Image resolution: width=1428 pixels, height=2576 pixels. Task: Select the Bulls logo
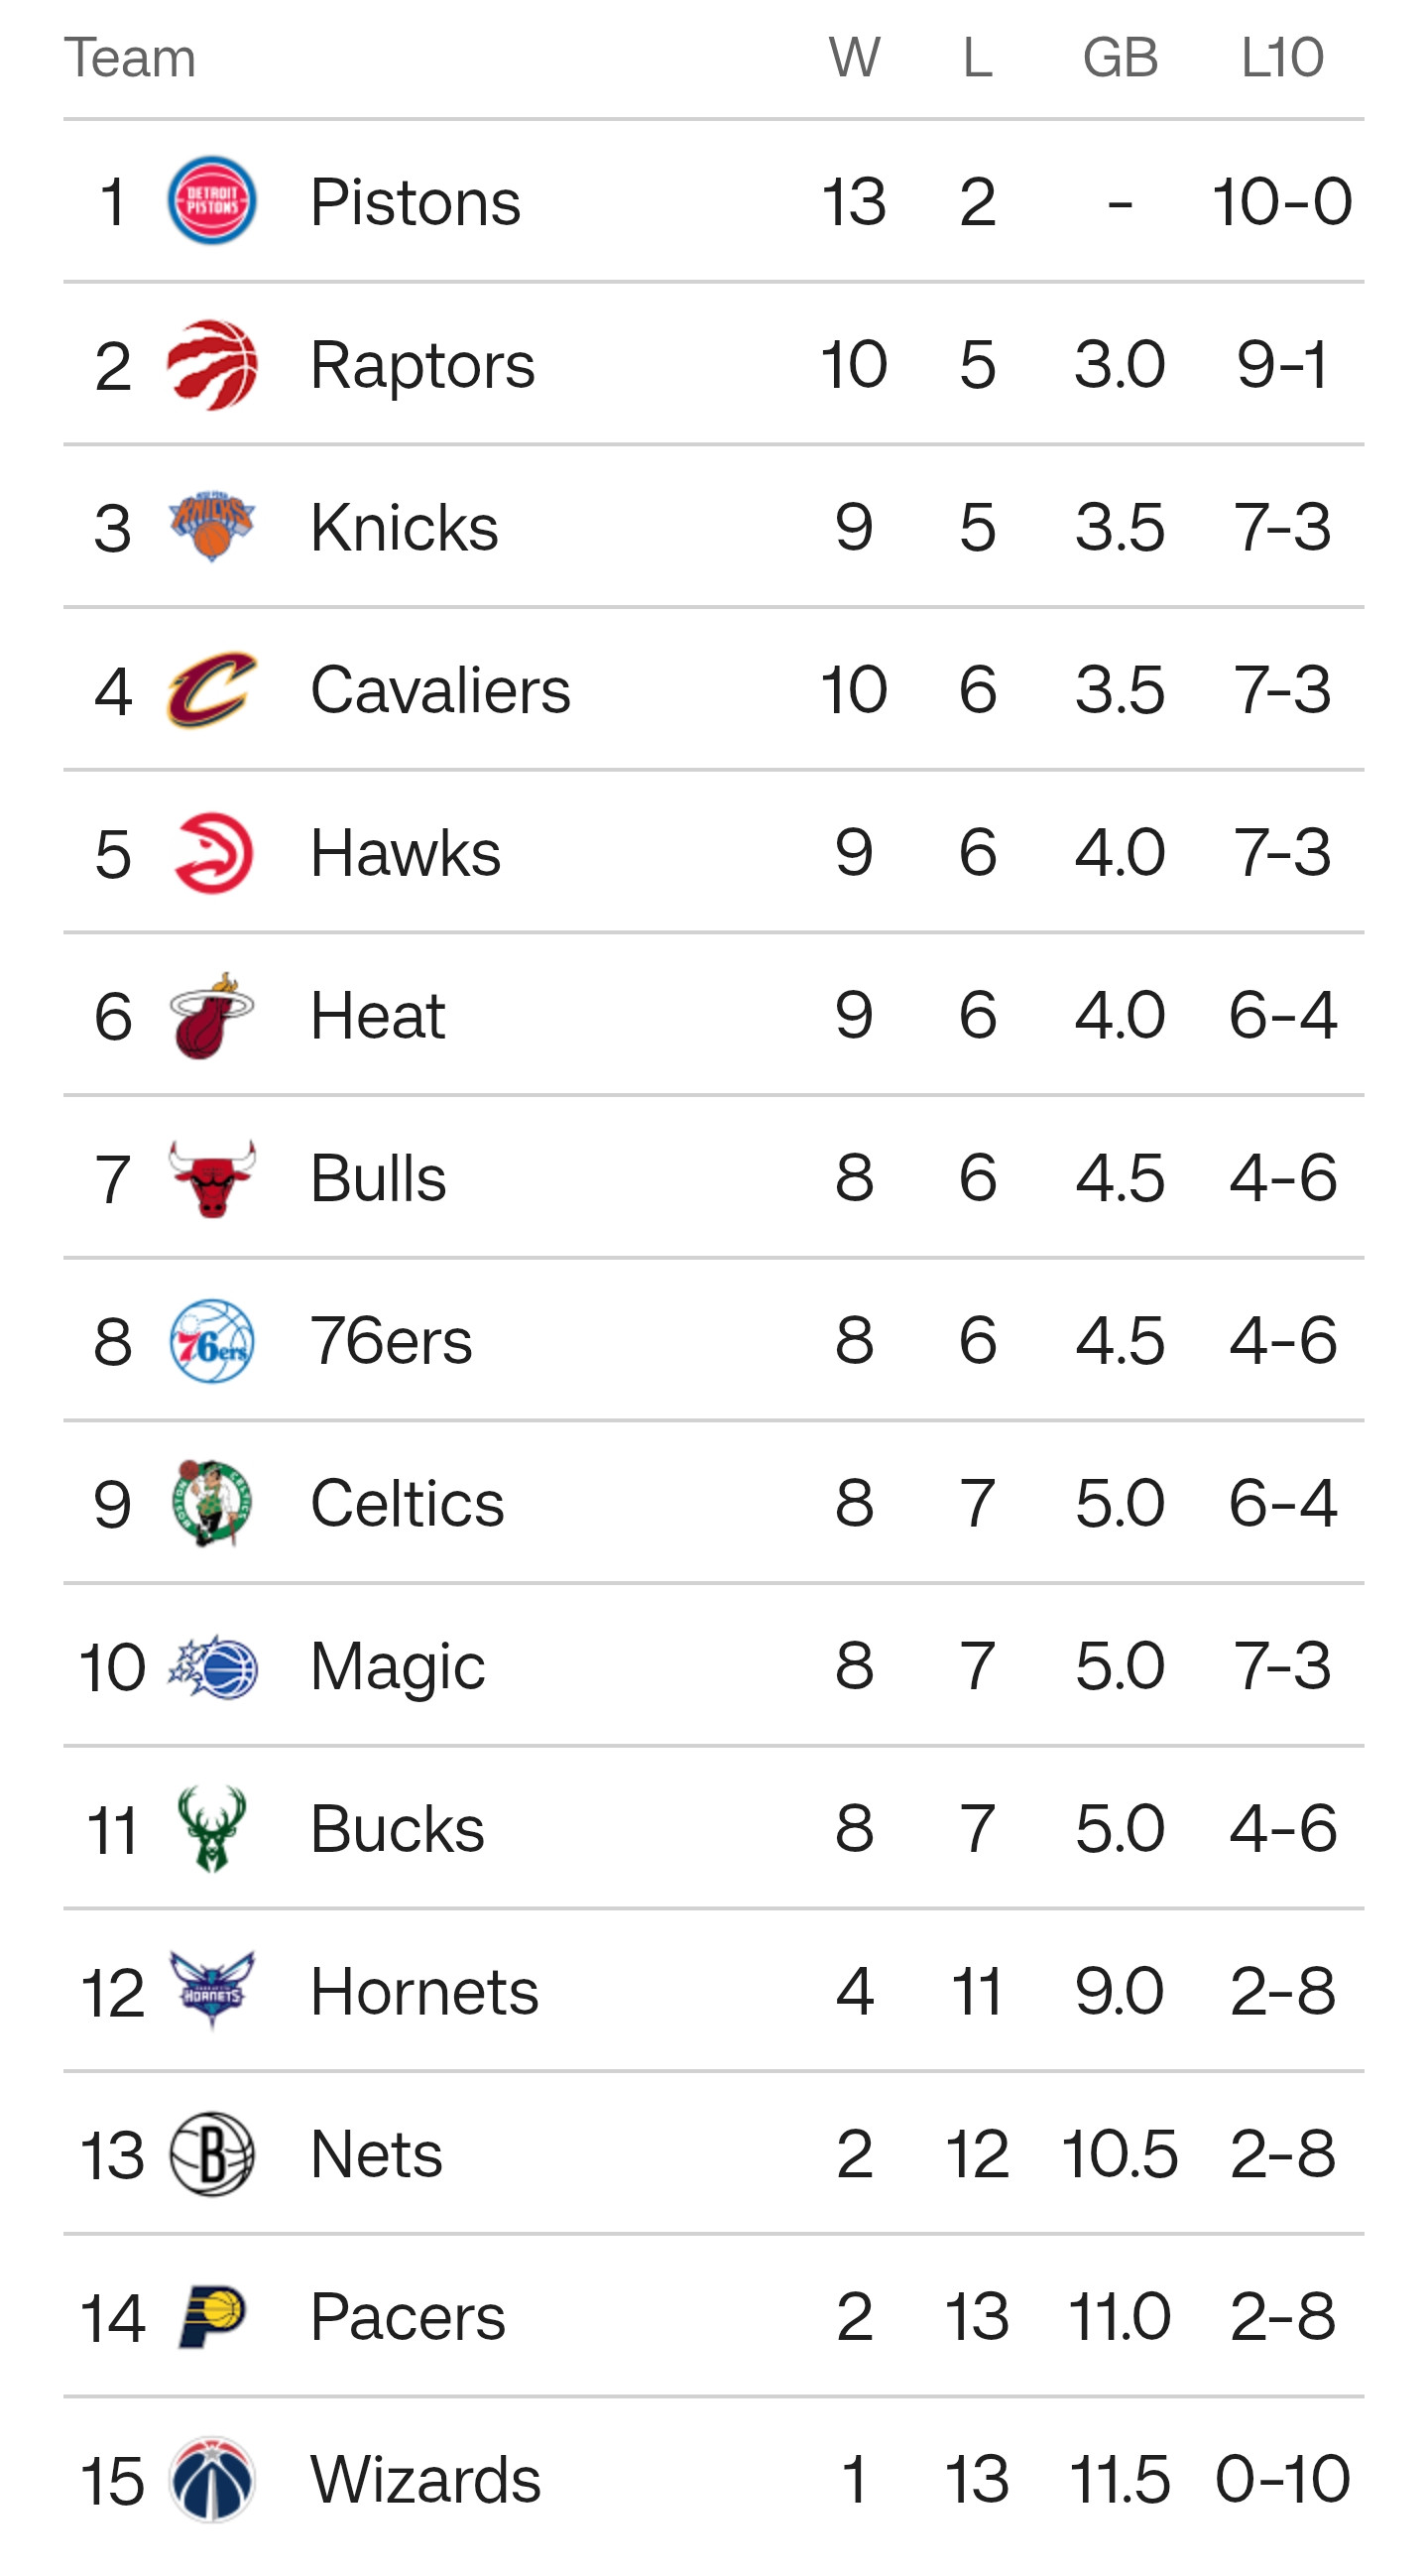click(x=211, y=1178)
